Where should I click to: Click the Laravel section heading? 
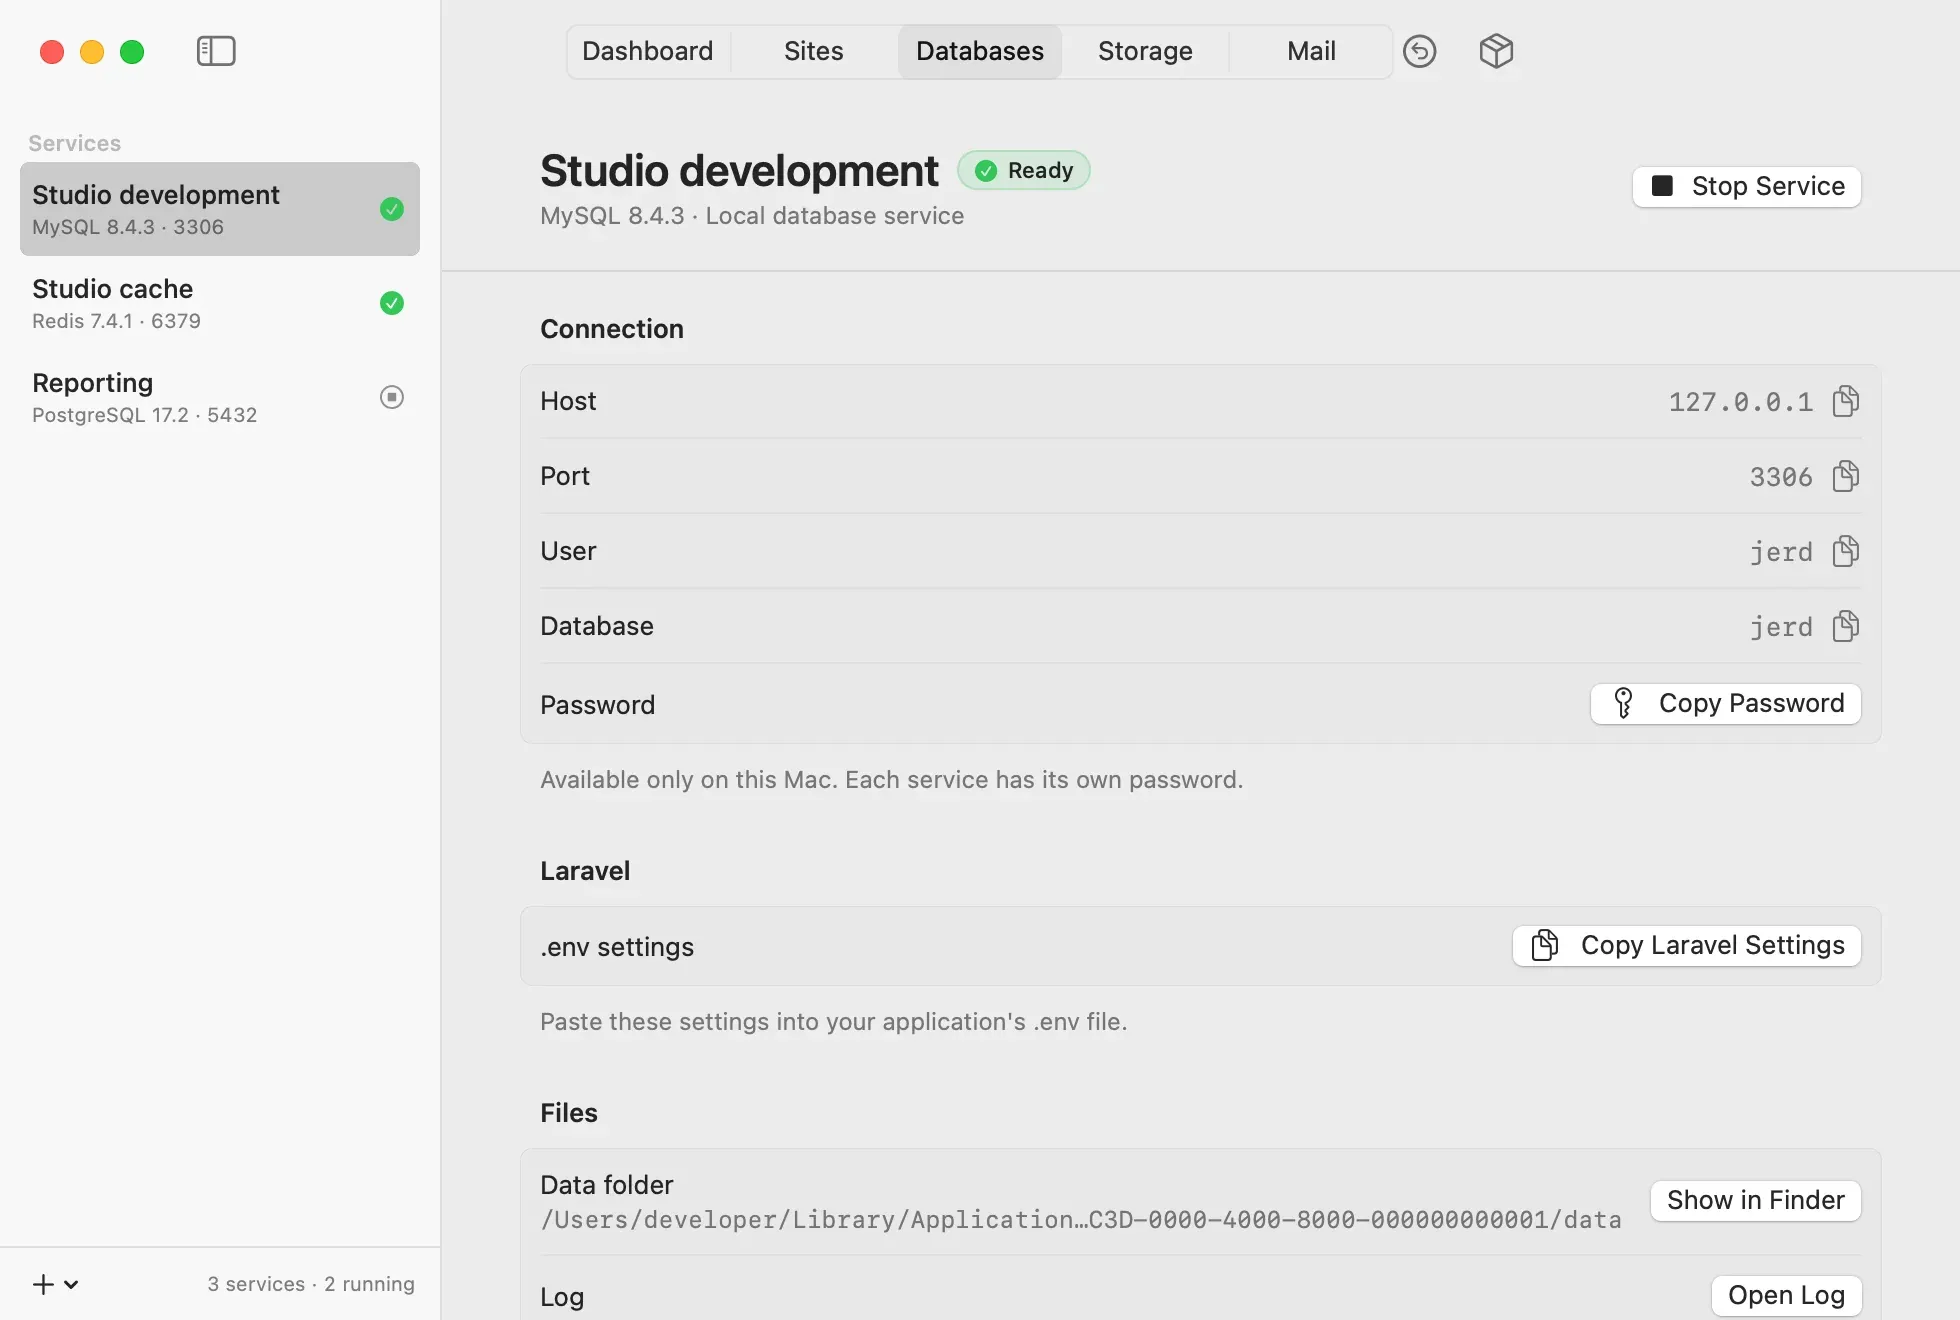coord(585,871)
